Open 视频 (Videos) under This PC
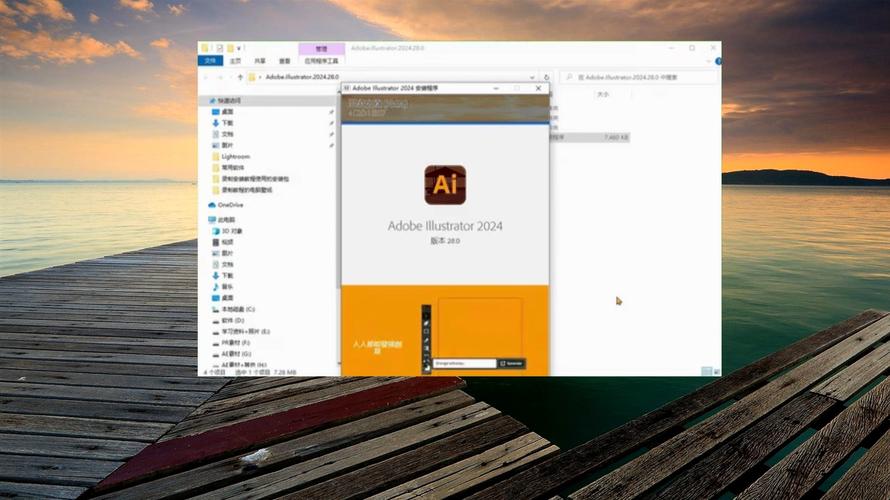 (228, 242)
